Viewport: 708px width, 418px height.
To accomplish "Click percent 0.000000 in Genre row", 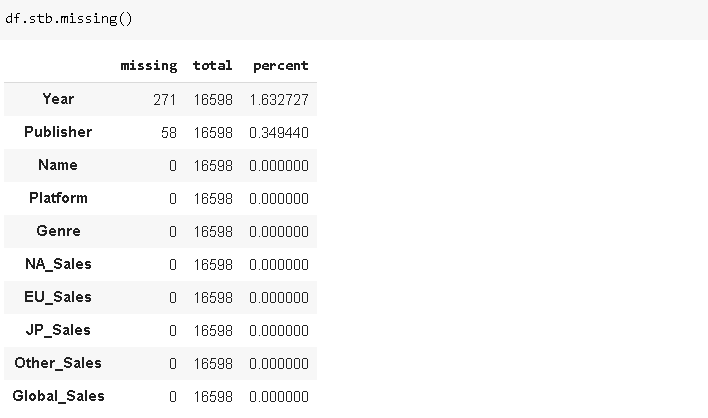I will click(x=279, y=232).
